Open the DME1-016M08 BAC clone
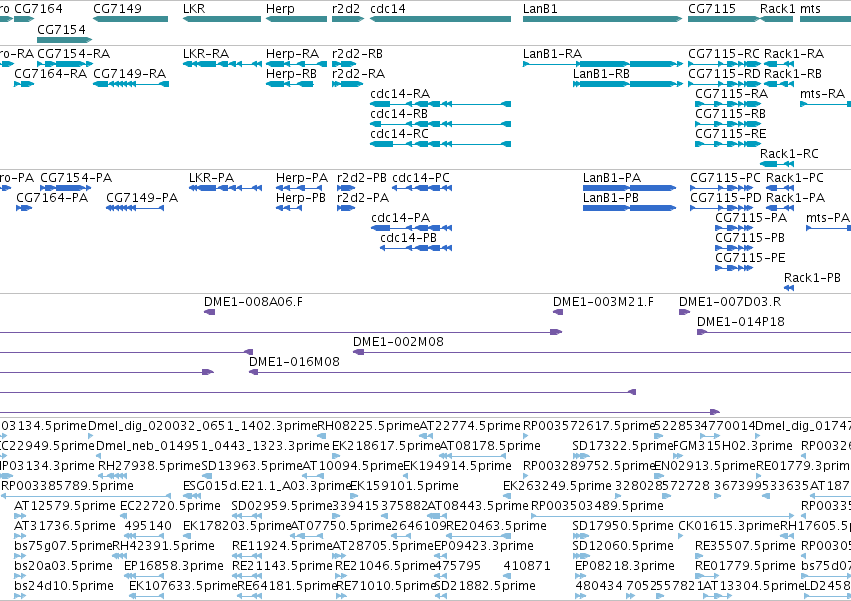The width and height of the screenshot is (851, 601). 550,372
